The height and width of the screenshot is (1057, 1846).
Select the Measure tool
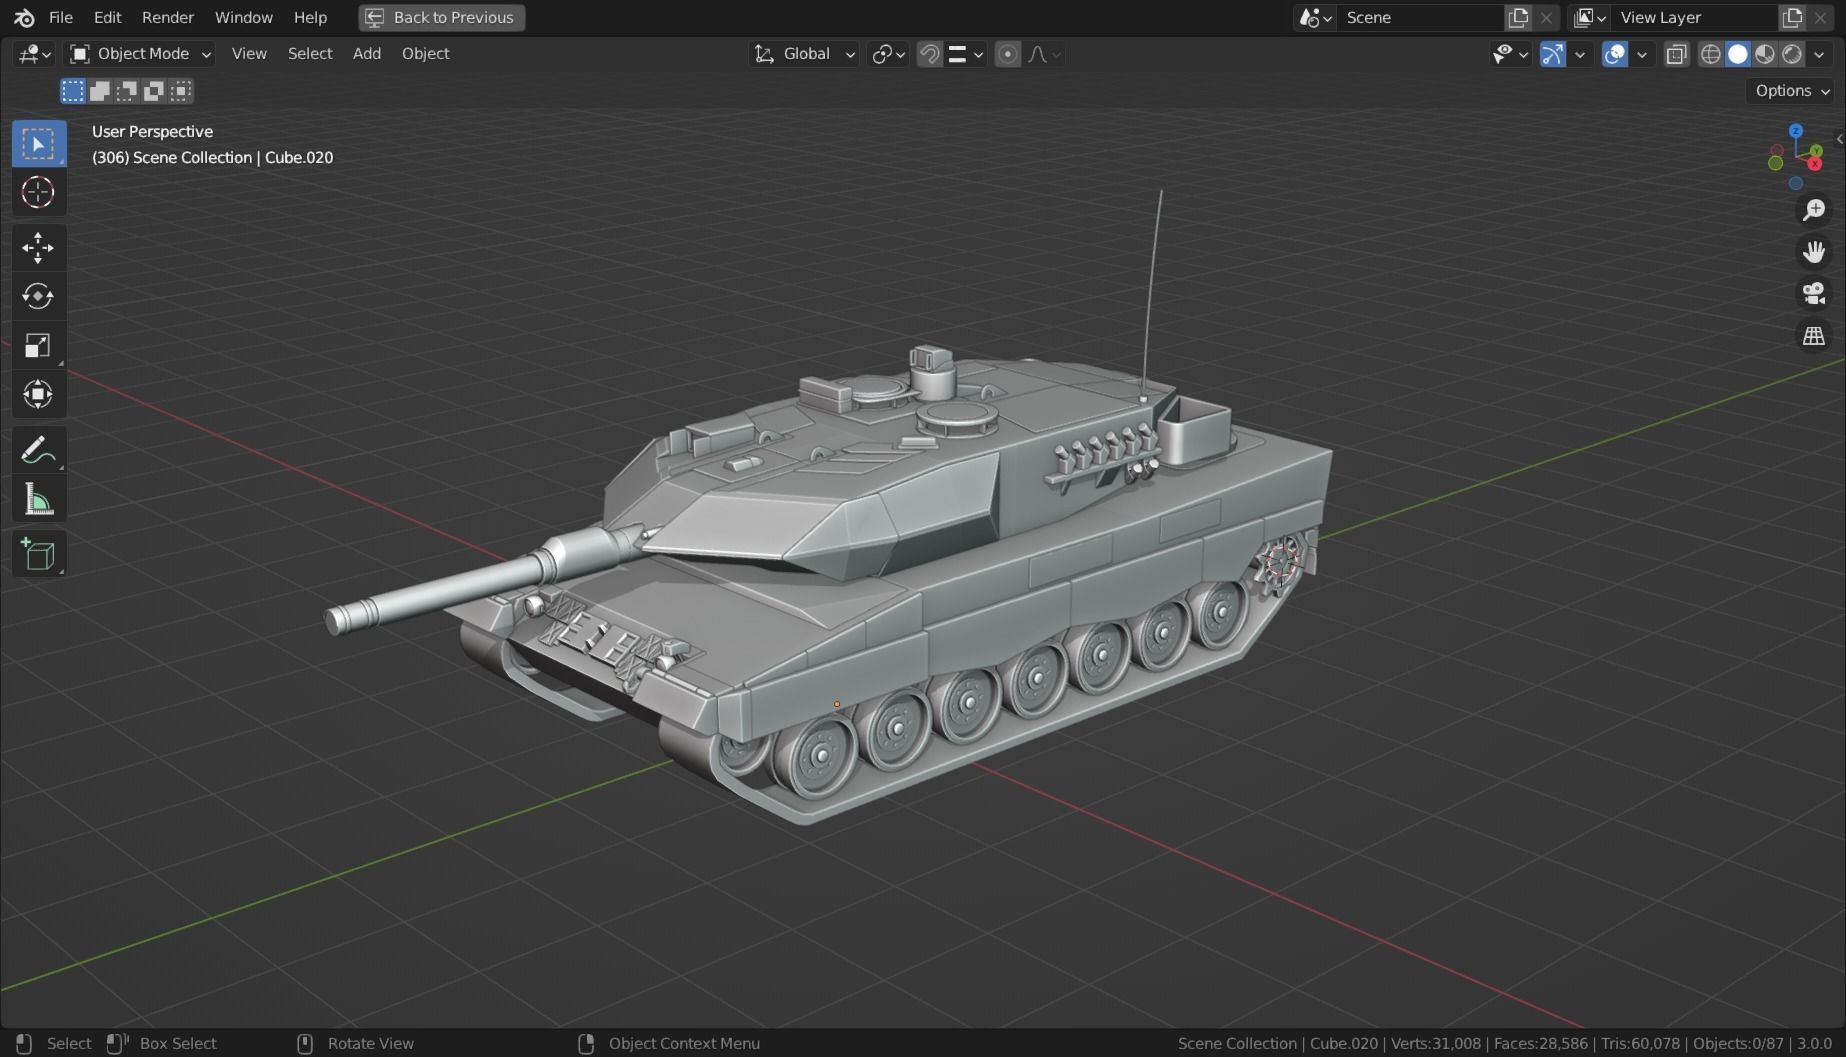point(38,499)
